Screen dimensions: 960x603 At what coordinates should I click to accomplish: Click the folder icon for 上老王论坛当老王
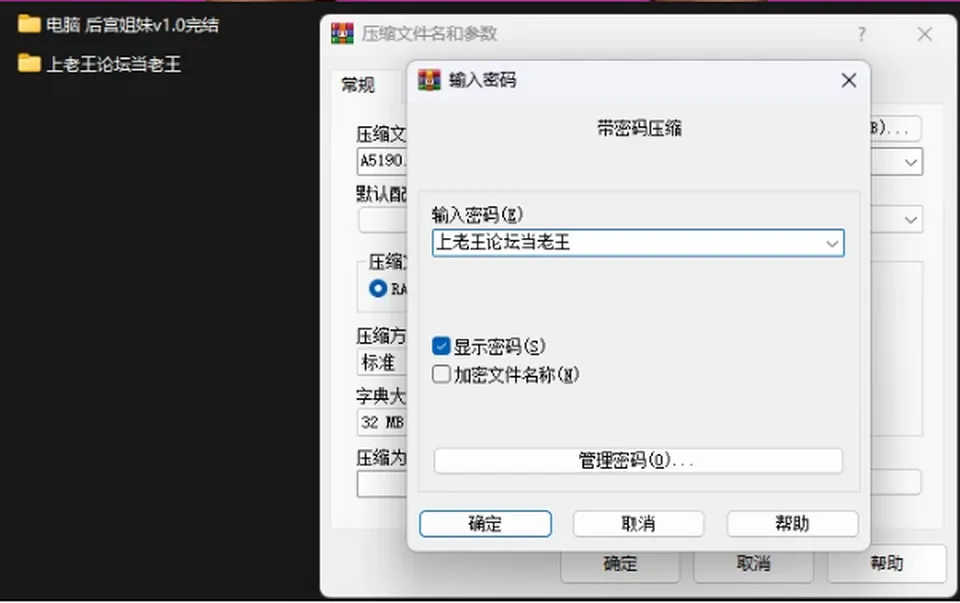click(29, 63)
